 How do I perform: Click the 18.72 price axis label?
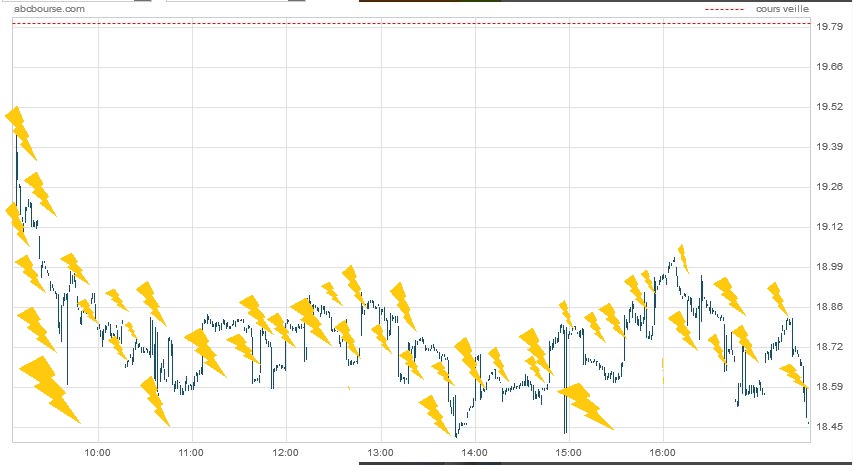[x=830, y=346]
